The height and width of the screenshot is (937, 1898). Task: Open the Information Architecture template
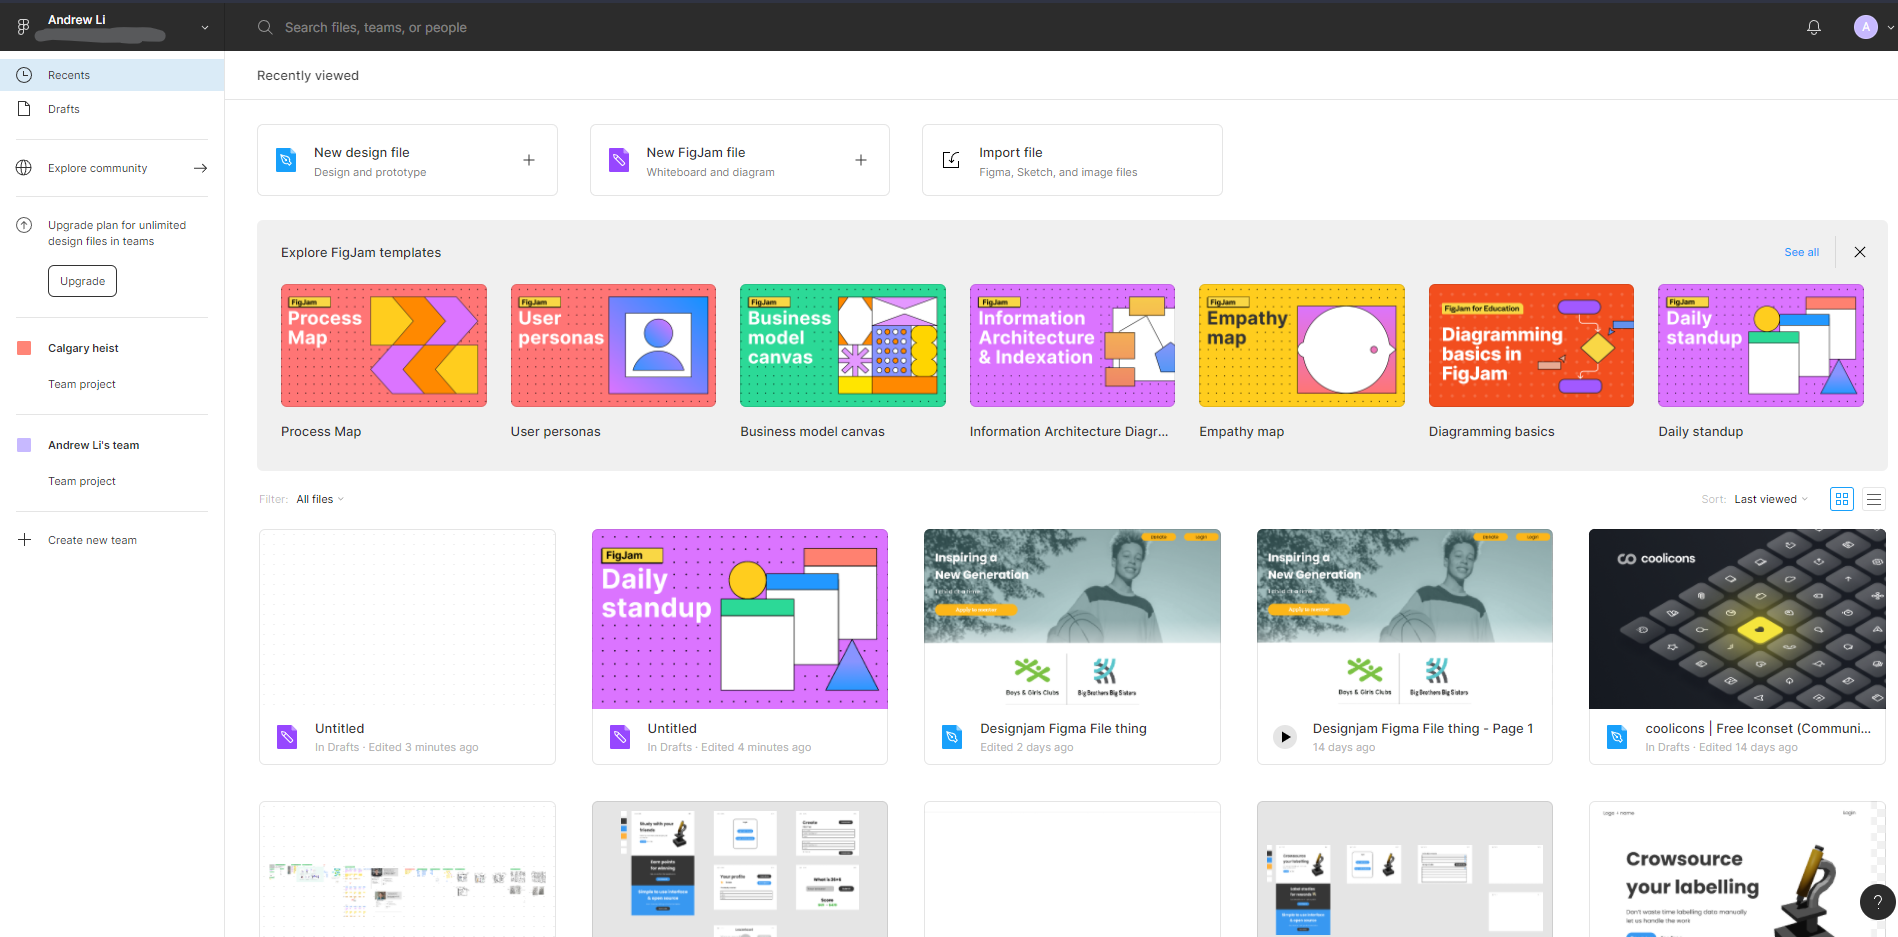pos(1072,345)
